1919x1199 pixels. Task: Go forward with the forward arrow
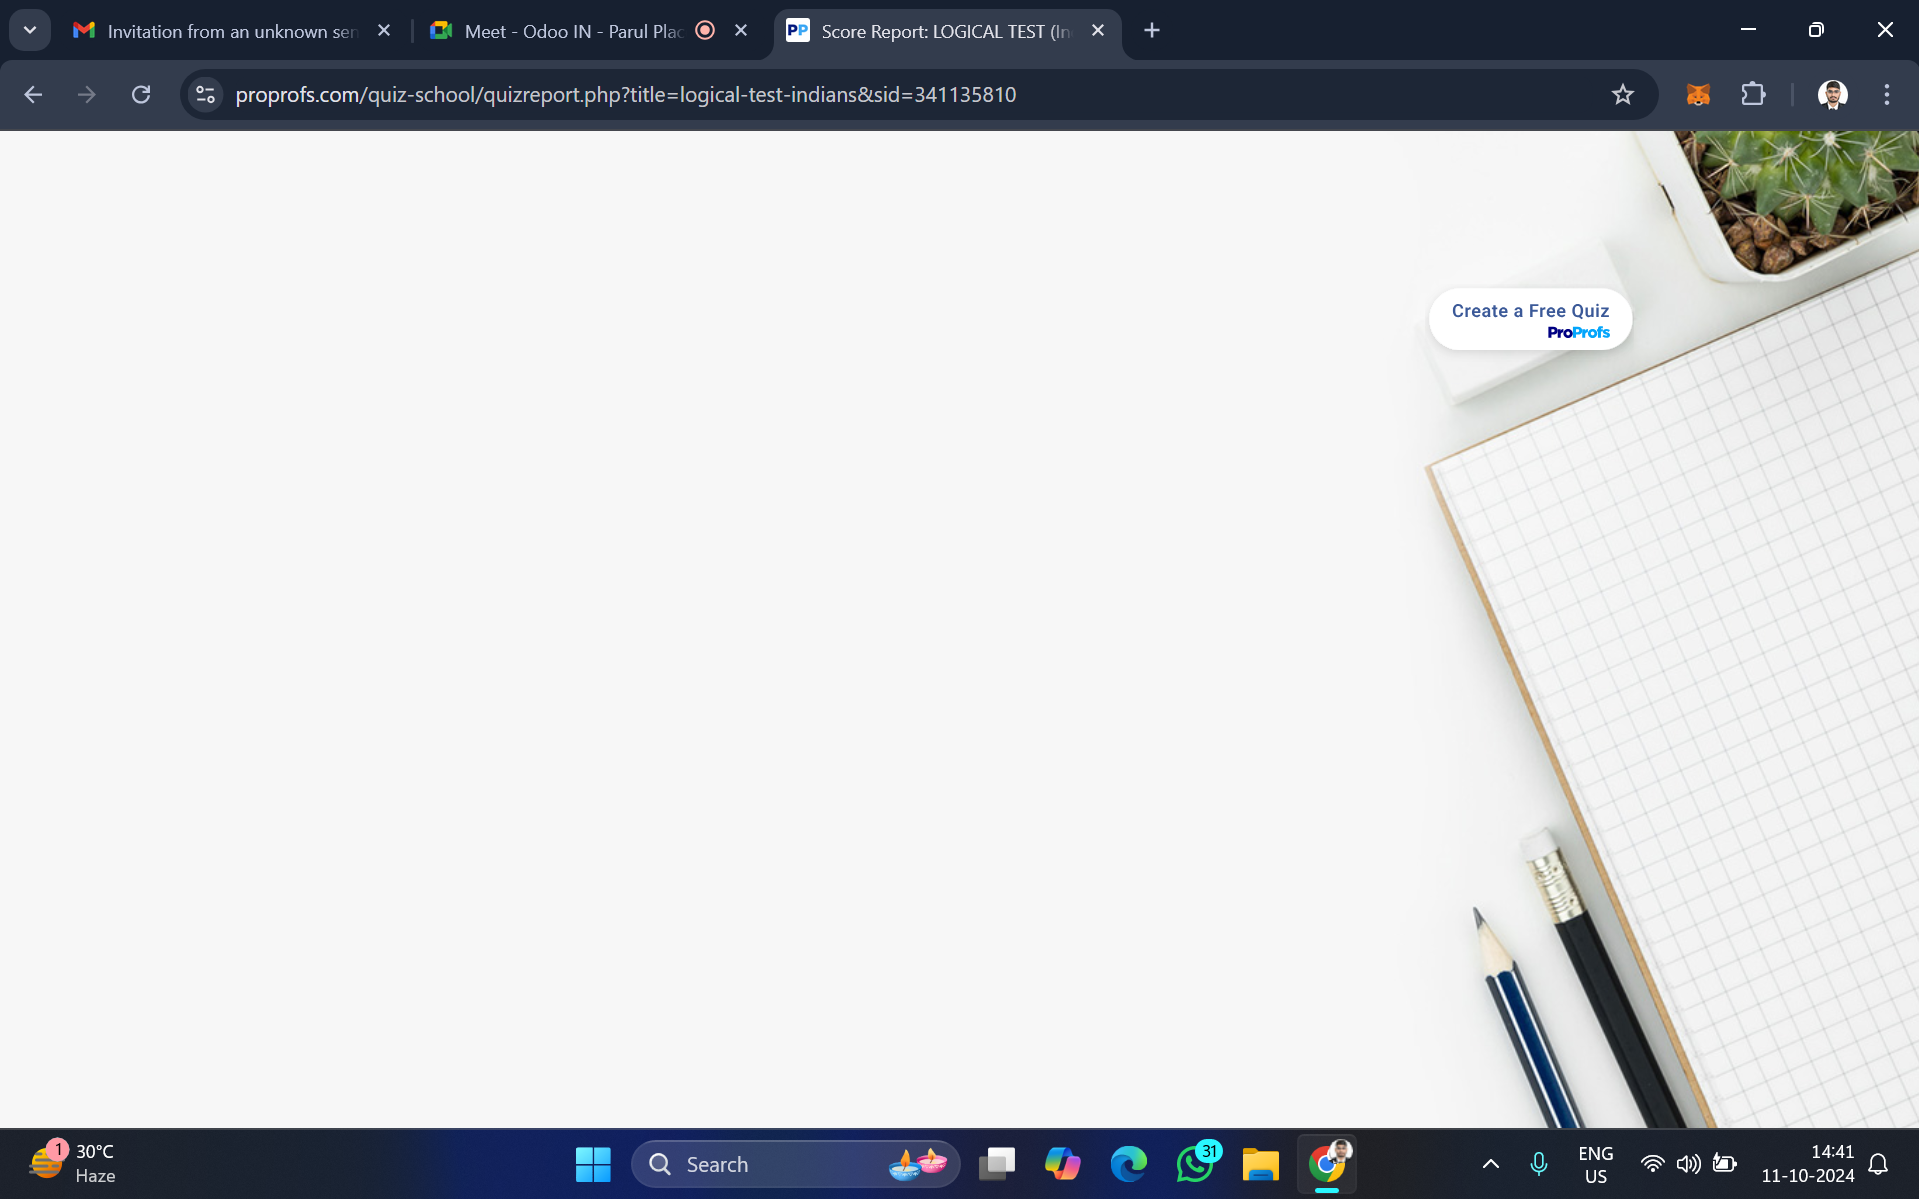87,95
